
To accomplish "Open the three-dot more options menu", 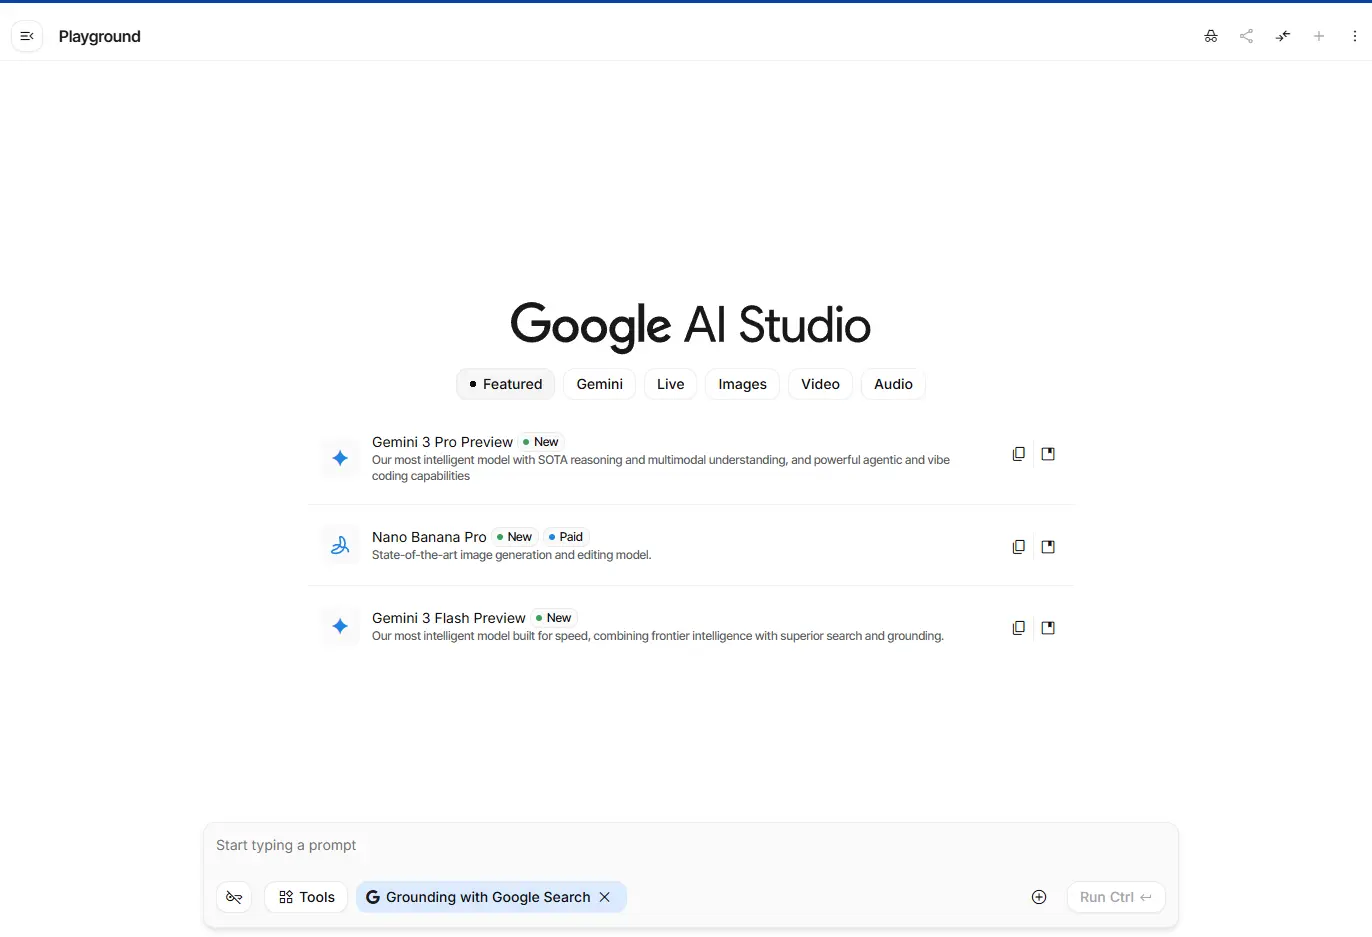I will 1355,36.
